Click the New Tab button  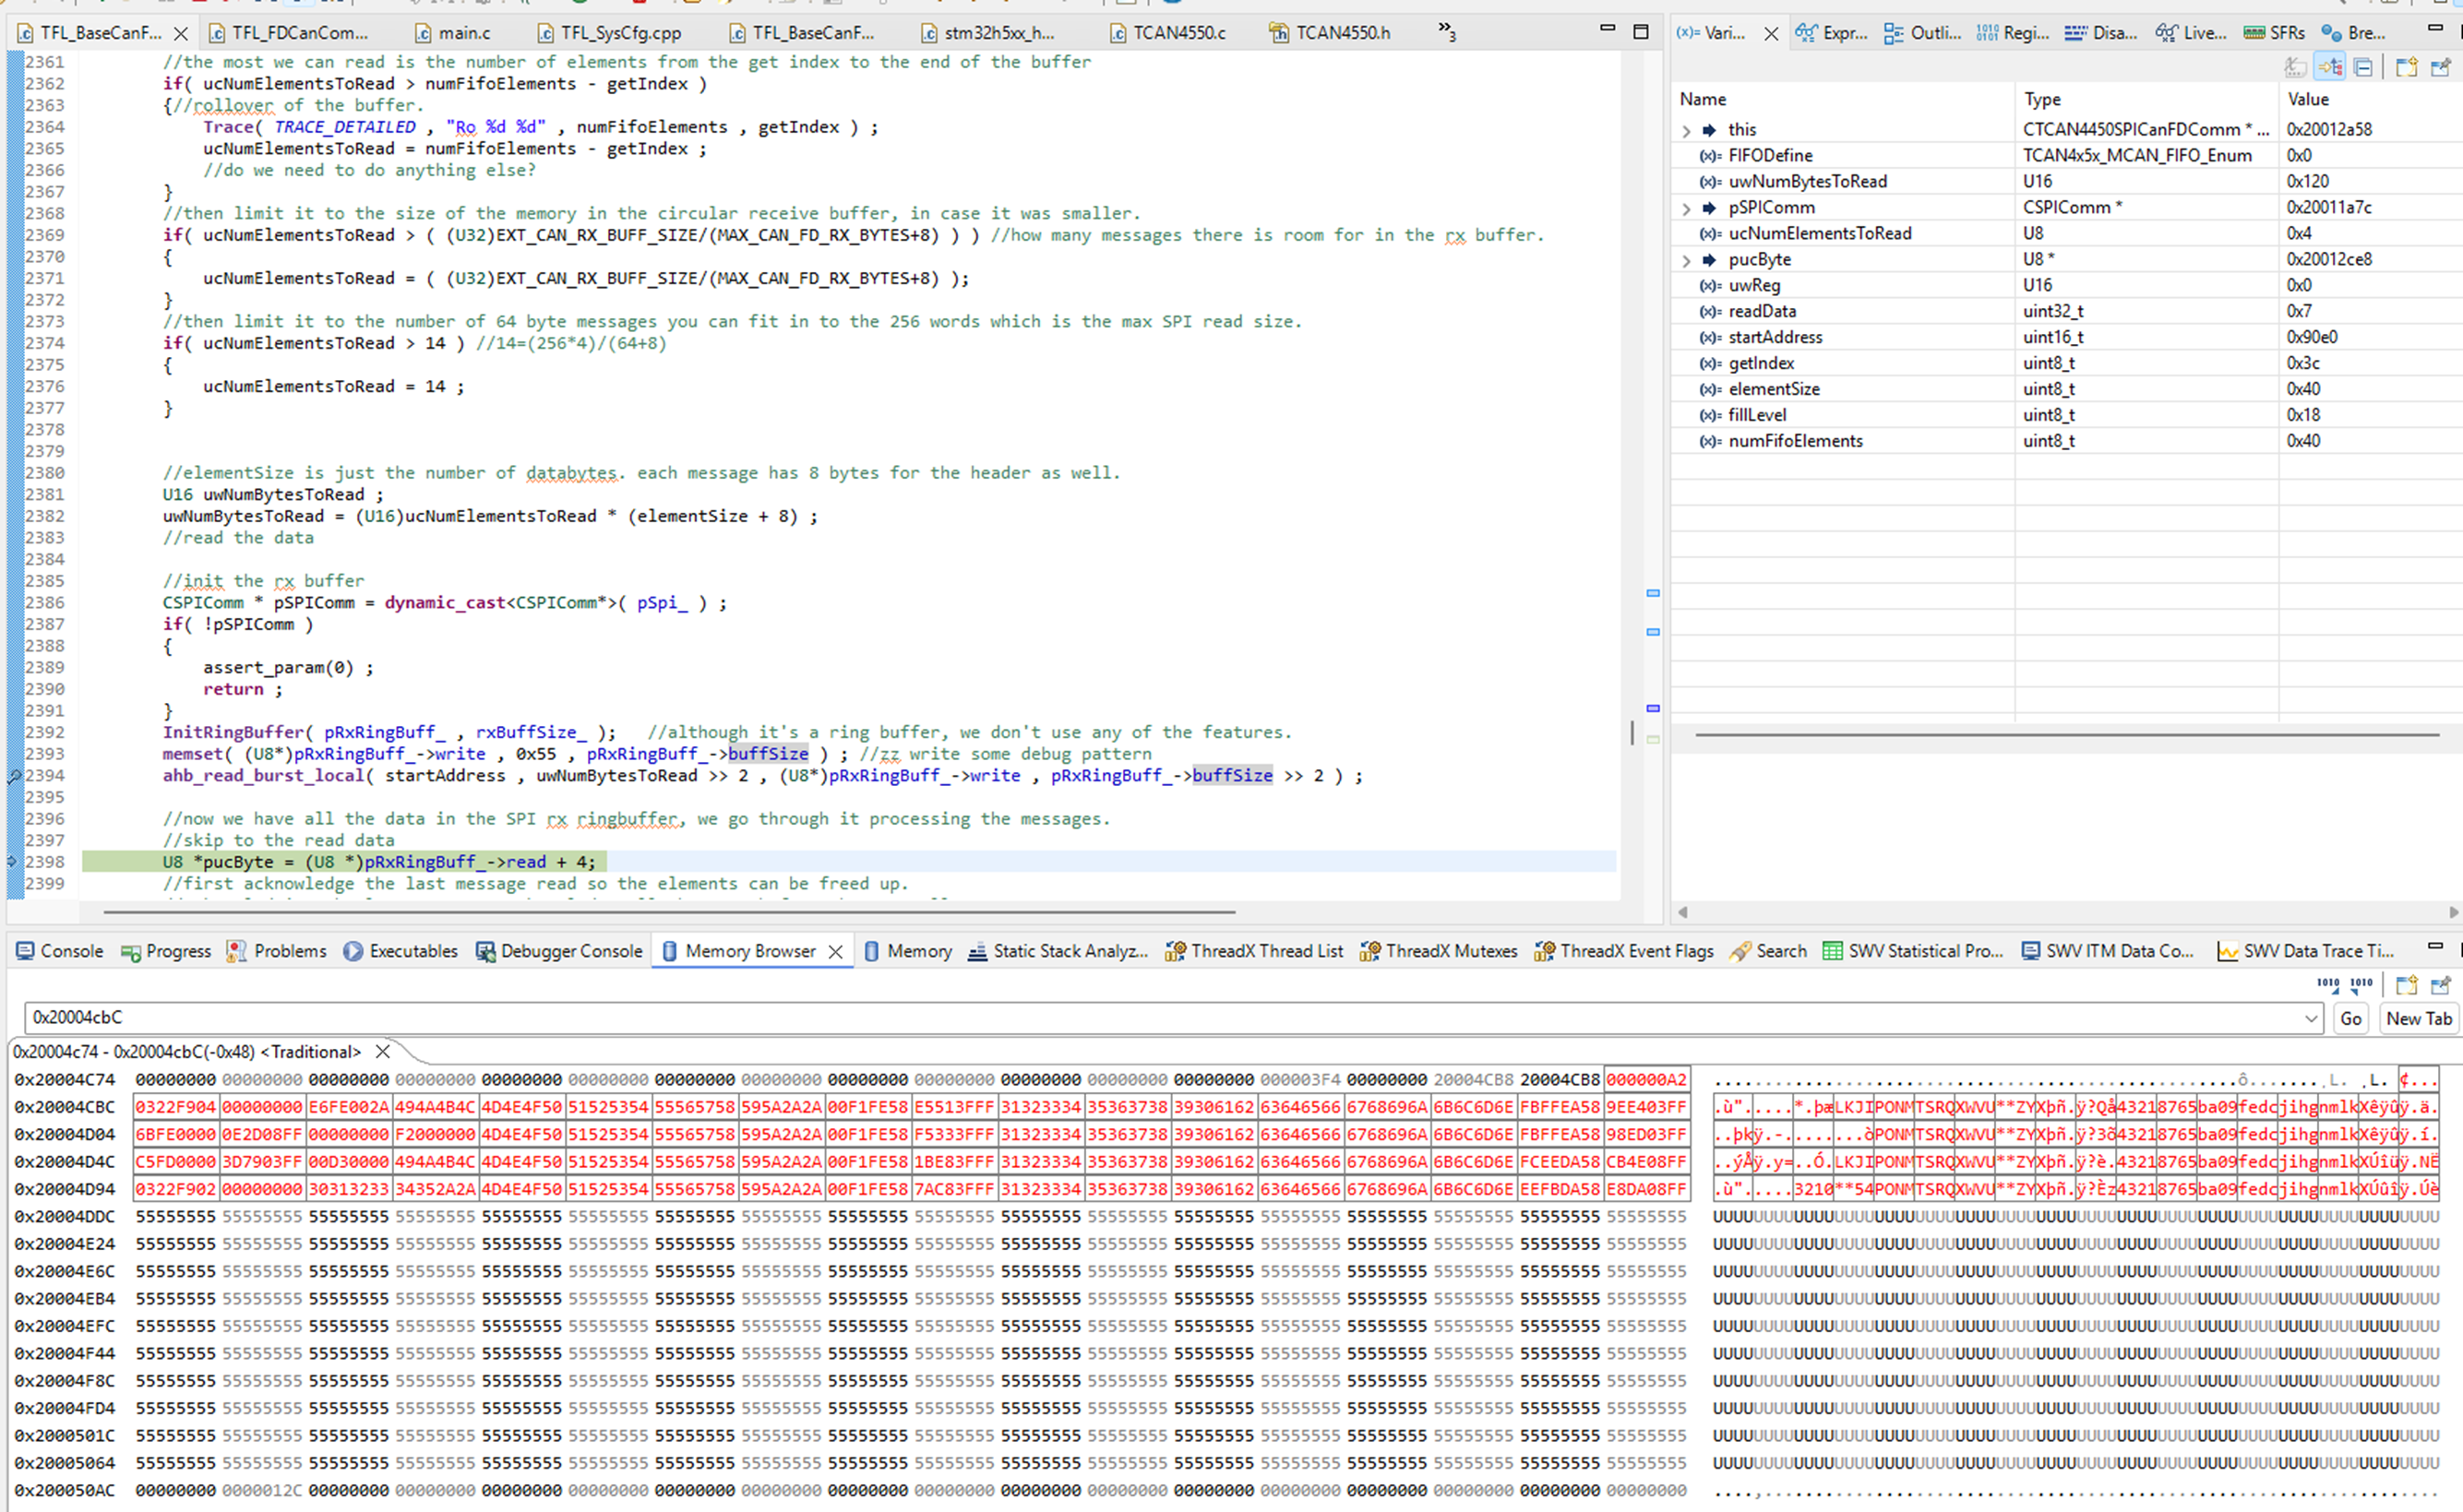pyautogui.click(x=2418, y=1018)
